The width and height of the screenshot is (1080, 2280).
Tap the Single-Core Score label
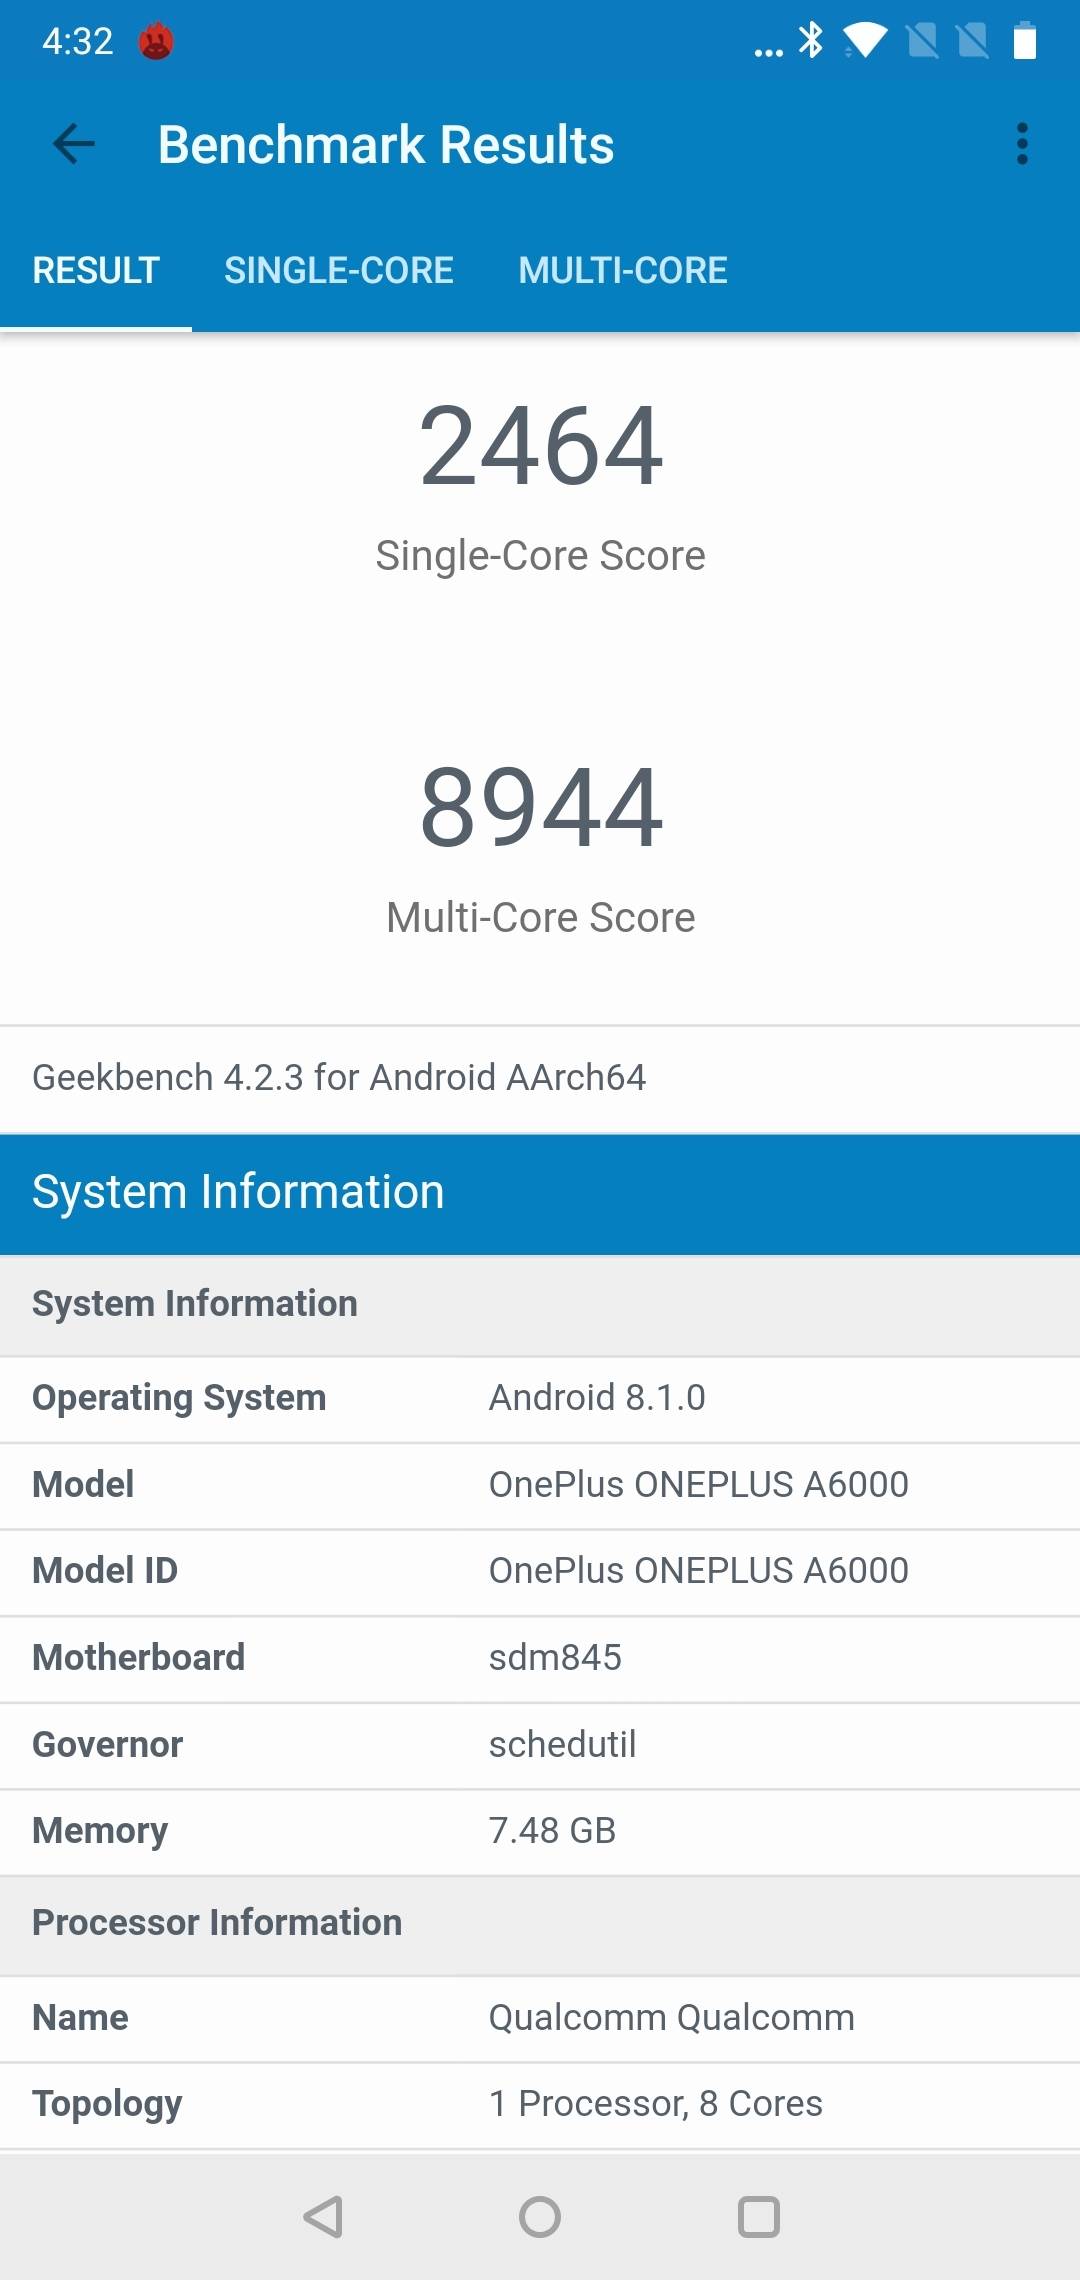pos(541,556)
